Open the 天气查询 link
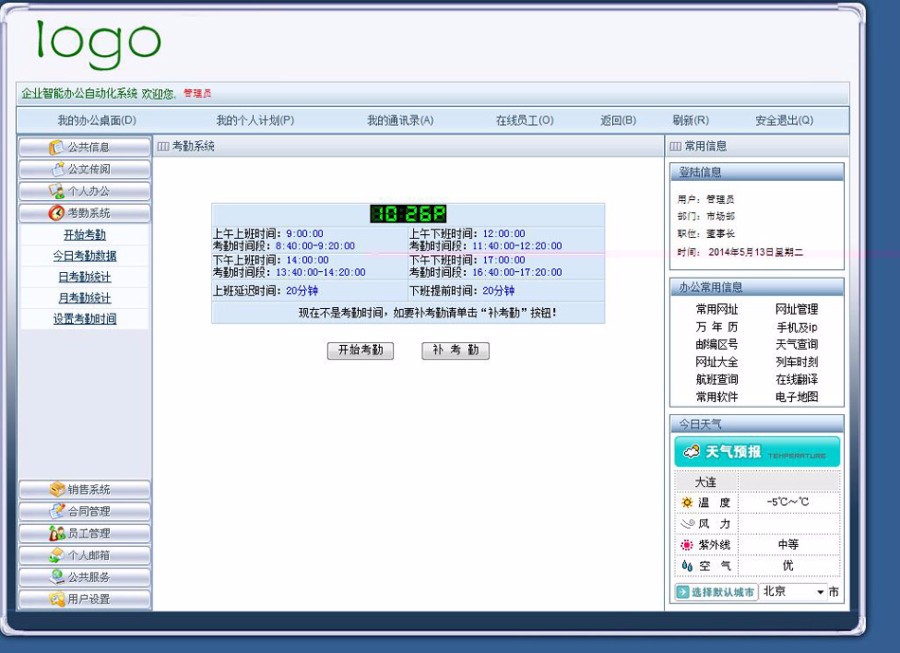 coord(797,344)
